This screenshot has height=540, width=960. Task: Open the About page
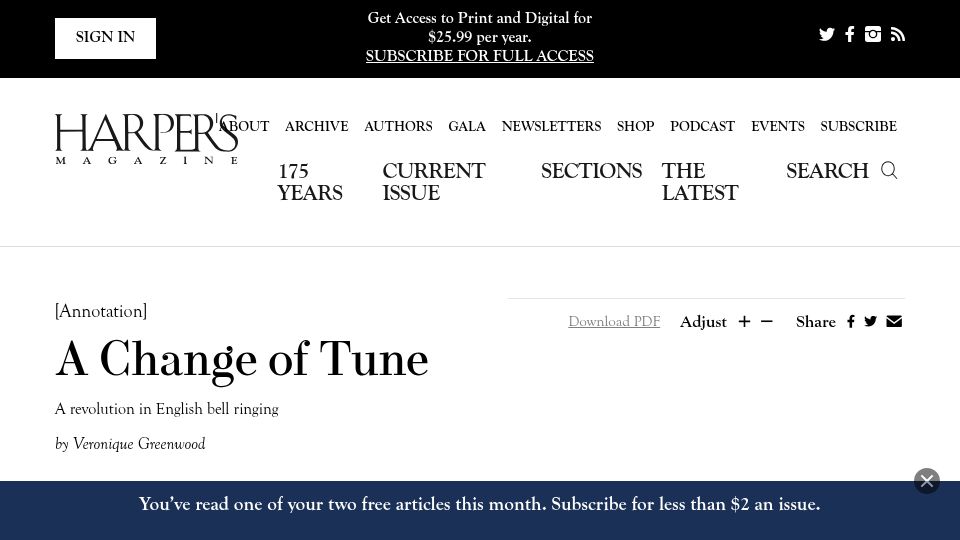(x=244, y=126)
